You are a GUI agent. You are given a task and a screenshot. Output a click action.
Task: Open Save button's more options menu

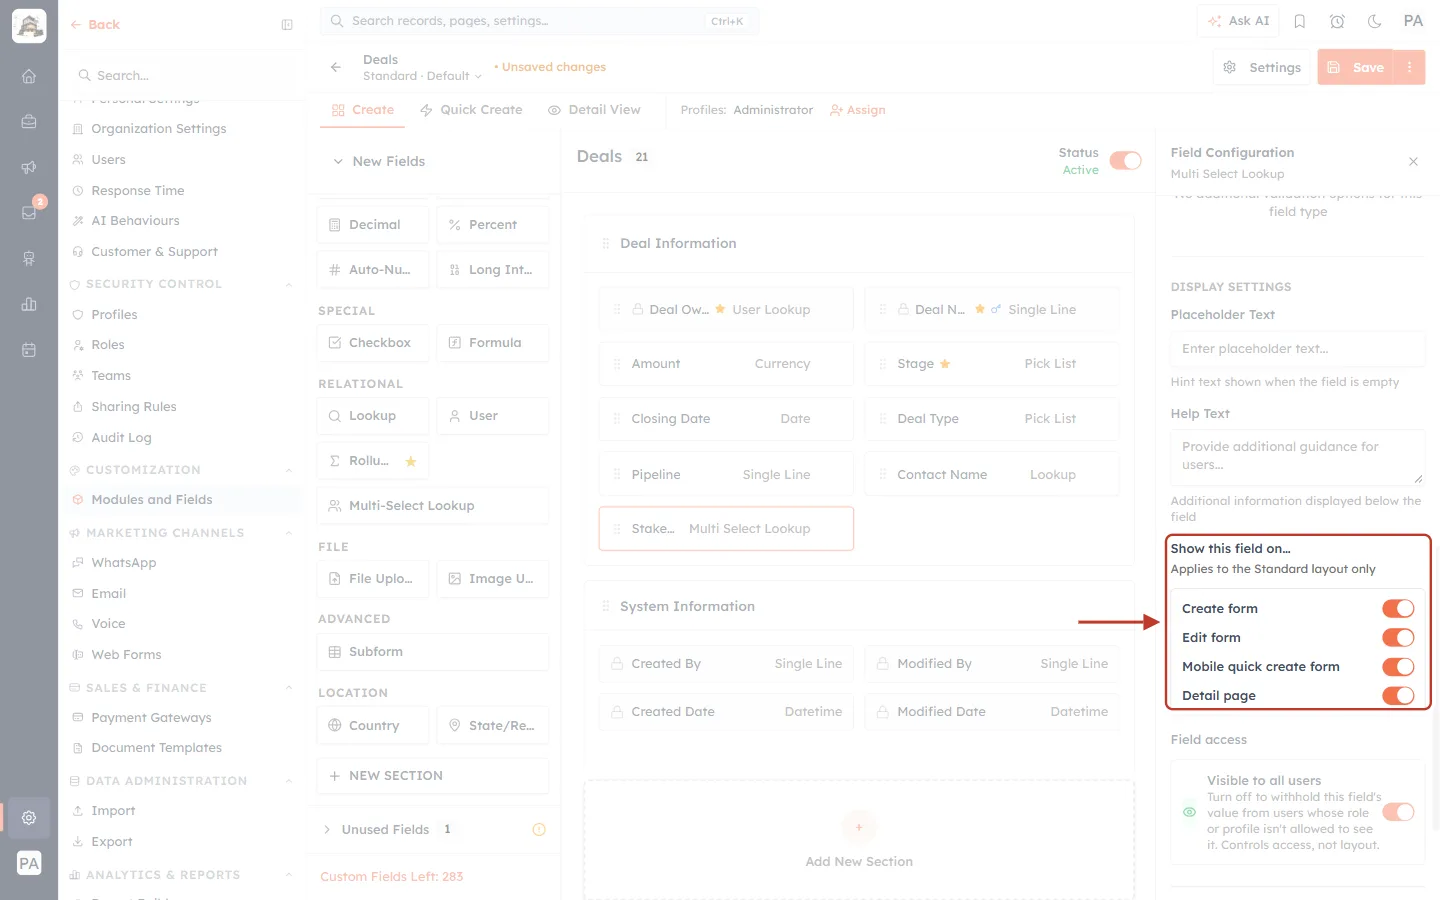[1409, 67]
